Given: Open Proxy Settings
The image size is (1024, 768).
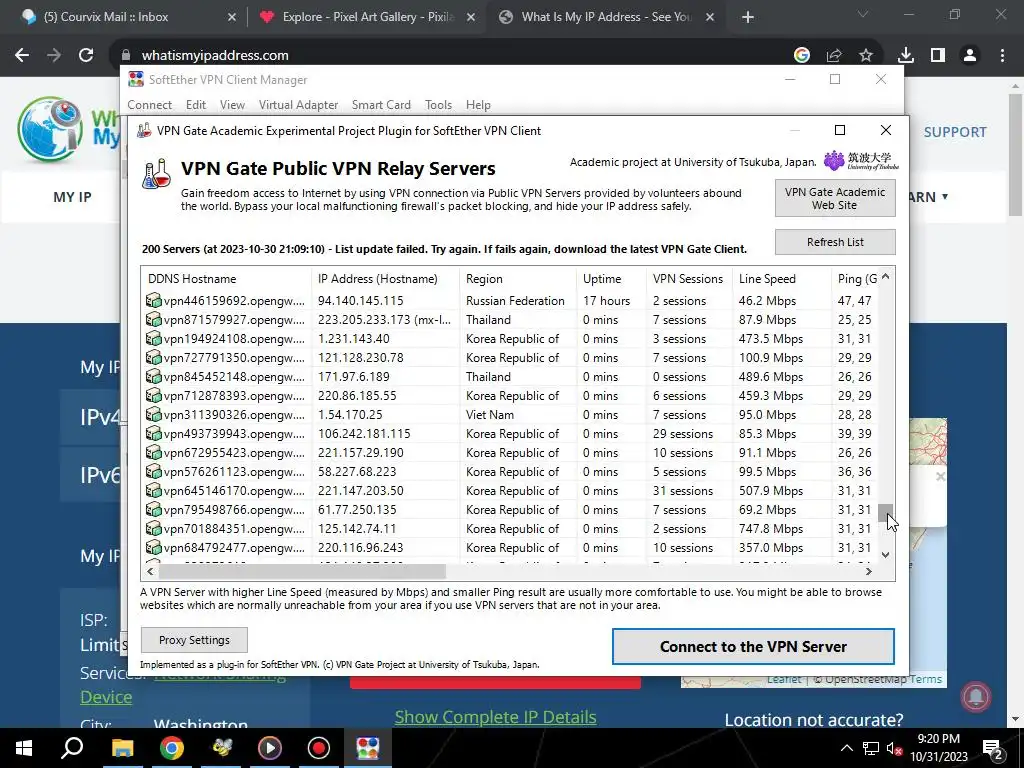Looking at the screenshot, I should (194, 640).
